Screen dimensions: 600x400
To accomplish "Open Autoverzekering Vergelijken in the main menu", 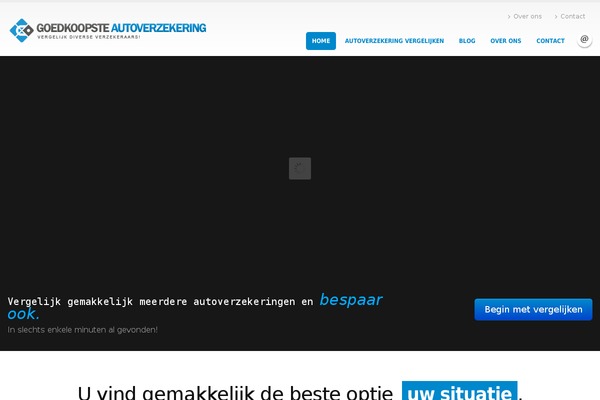I will pos(394,41).
